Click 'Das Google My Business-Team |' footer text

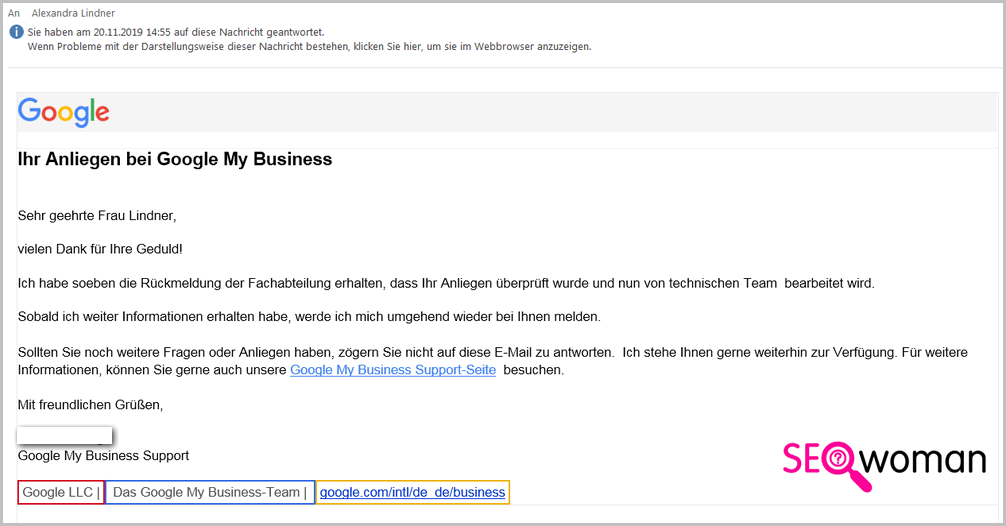coord(210,493)
